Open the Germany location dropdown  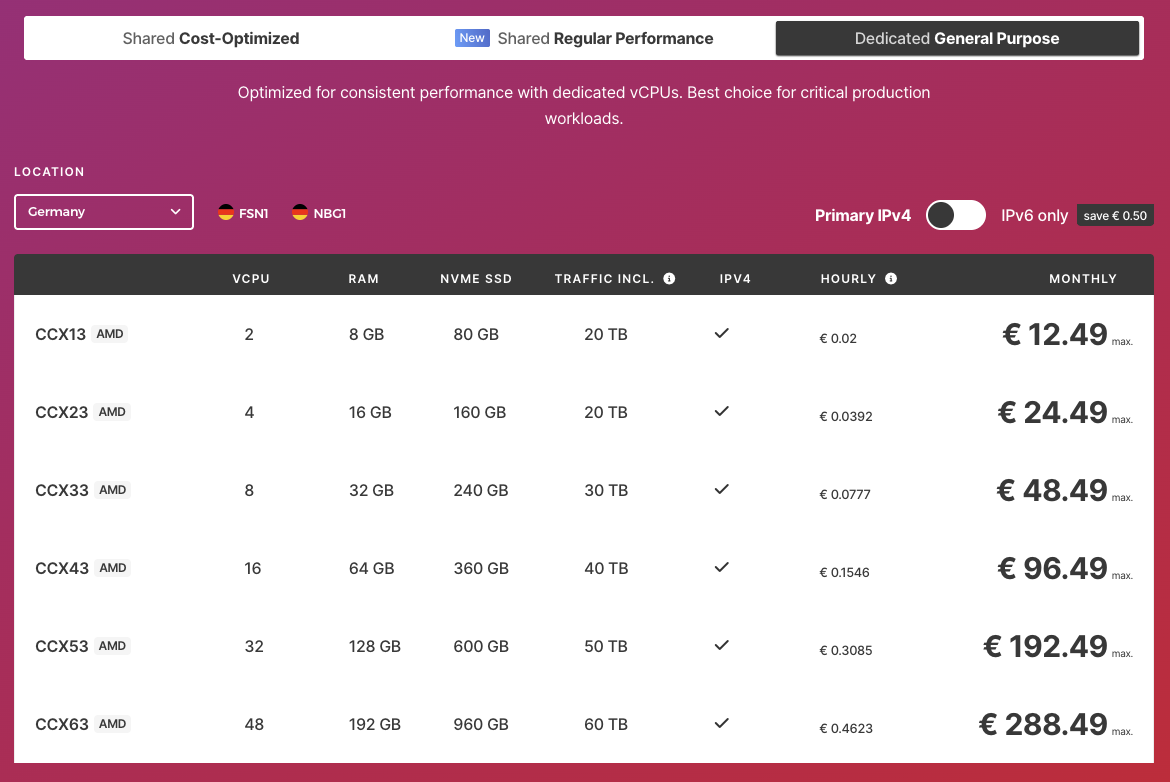[x=103, y=212]
